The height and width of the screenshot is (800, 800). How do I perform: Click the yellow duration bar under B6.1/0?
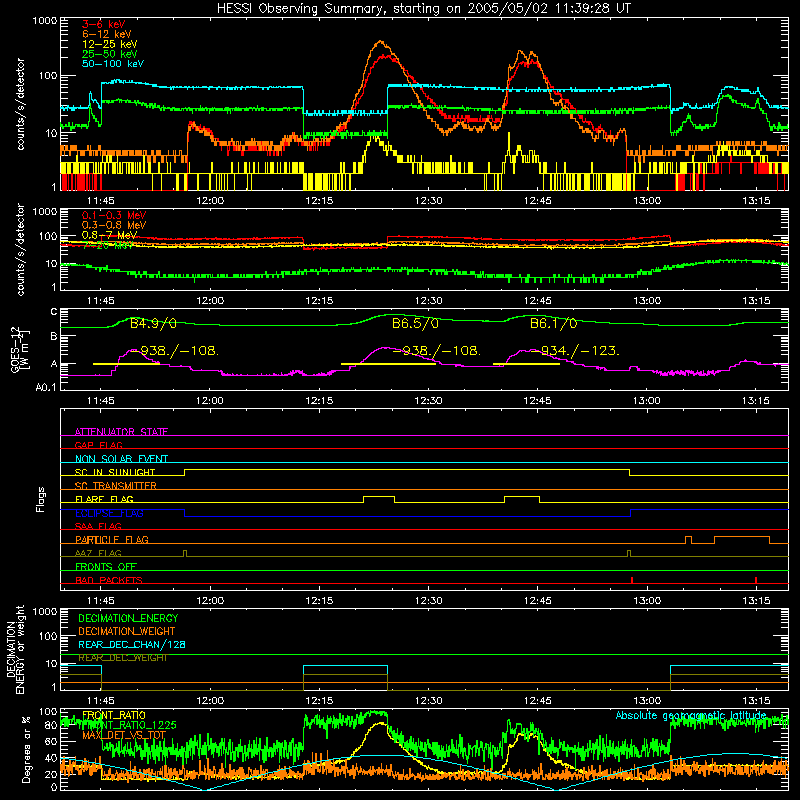[526, 364]
